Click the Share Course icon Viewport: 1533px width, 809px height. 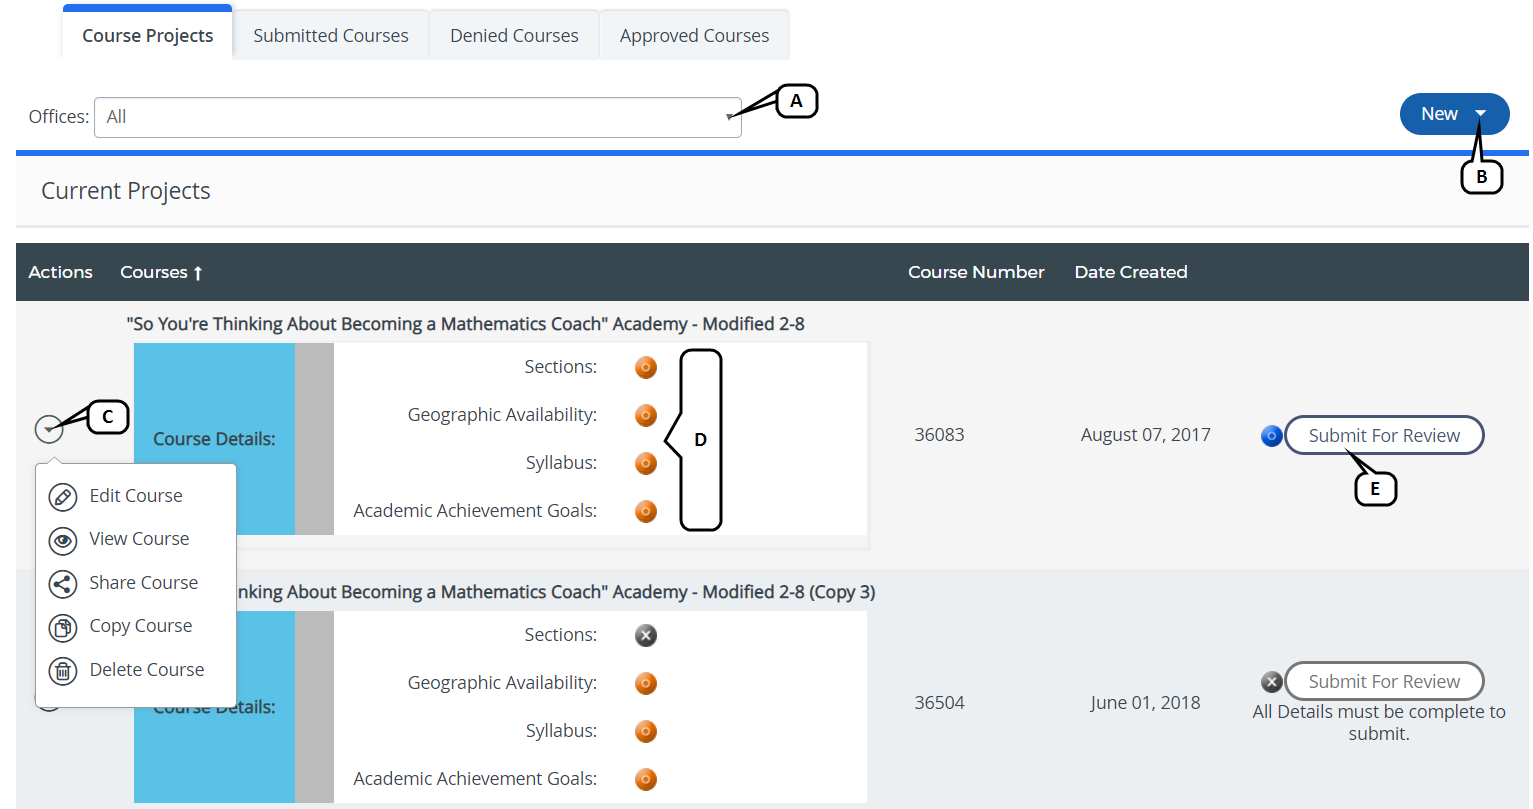point(63,584)
